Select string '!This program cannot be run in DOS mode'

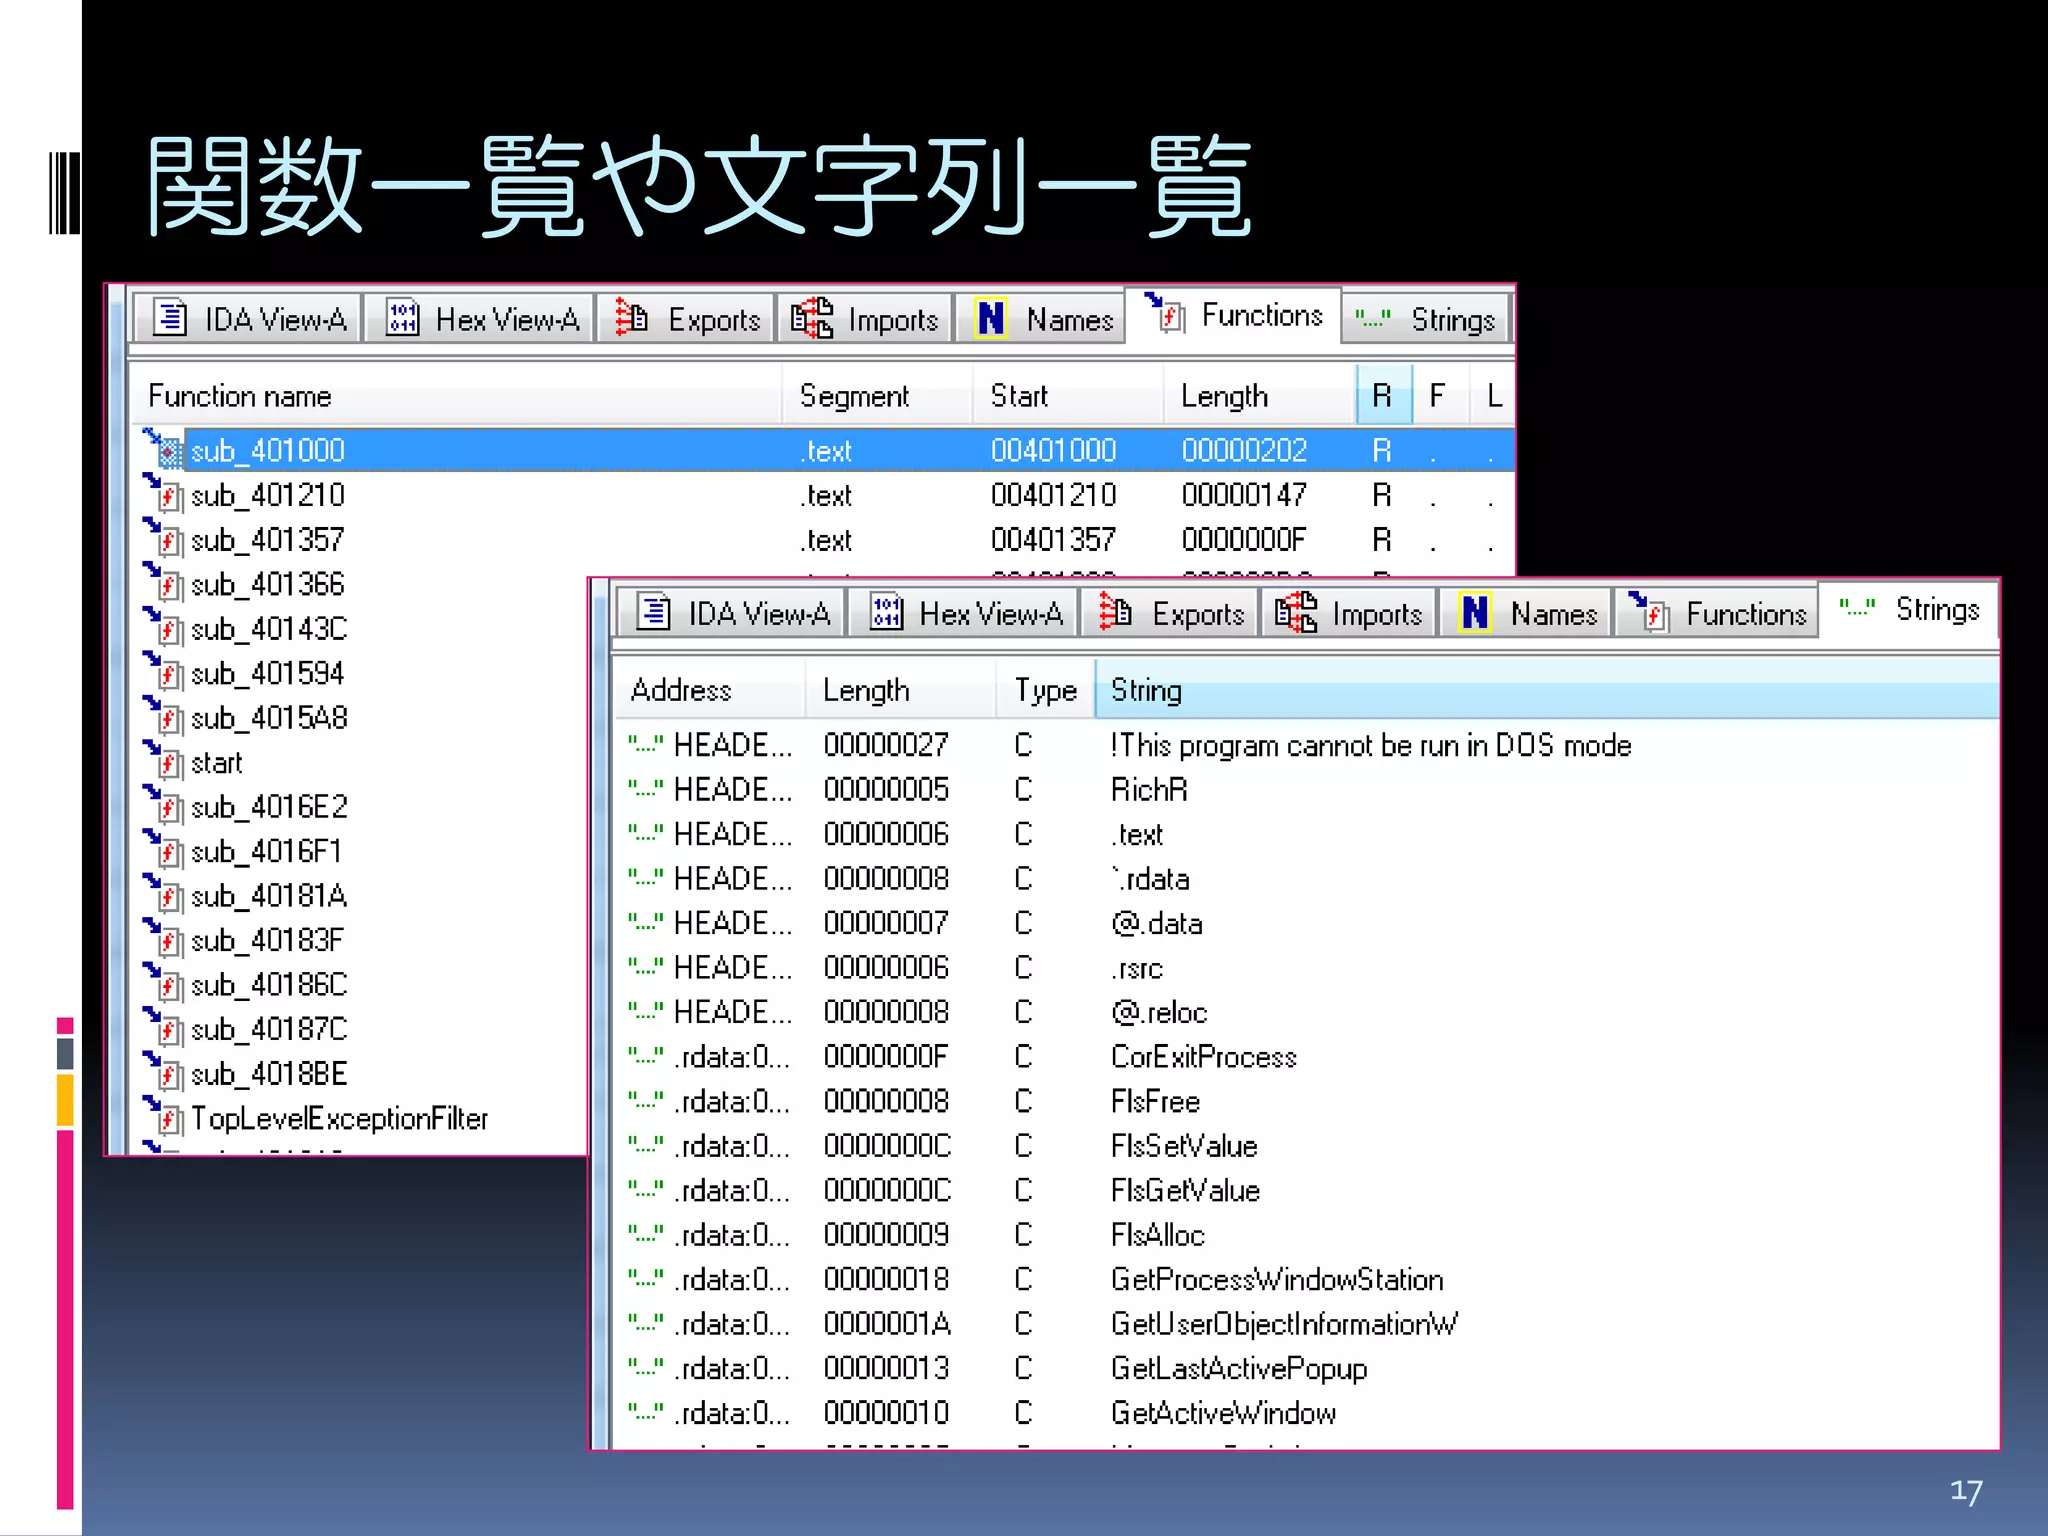(x=1370, y=745)
